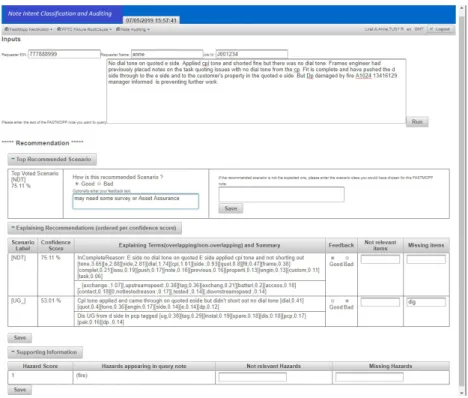Open the Note Auditing menu
Viewport: 468px width, 398px height.
coord(133,29)
